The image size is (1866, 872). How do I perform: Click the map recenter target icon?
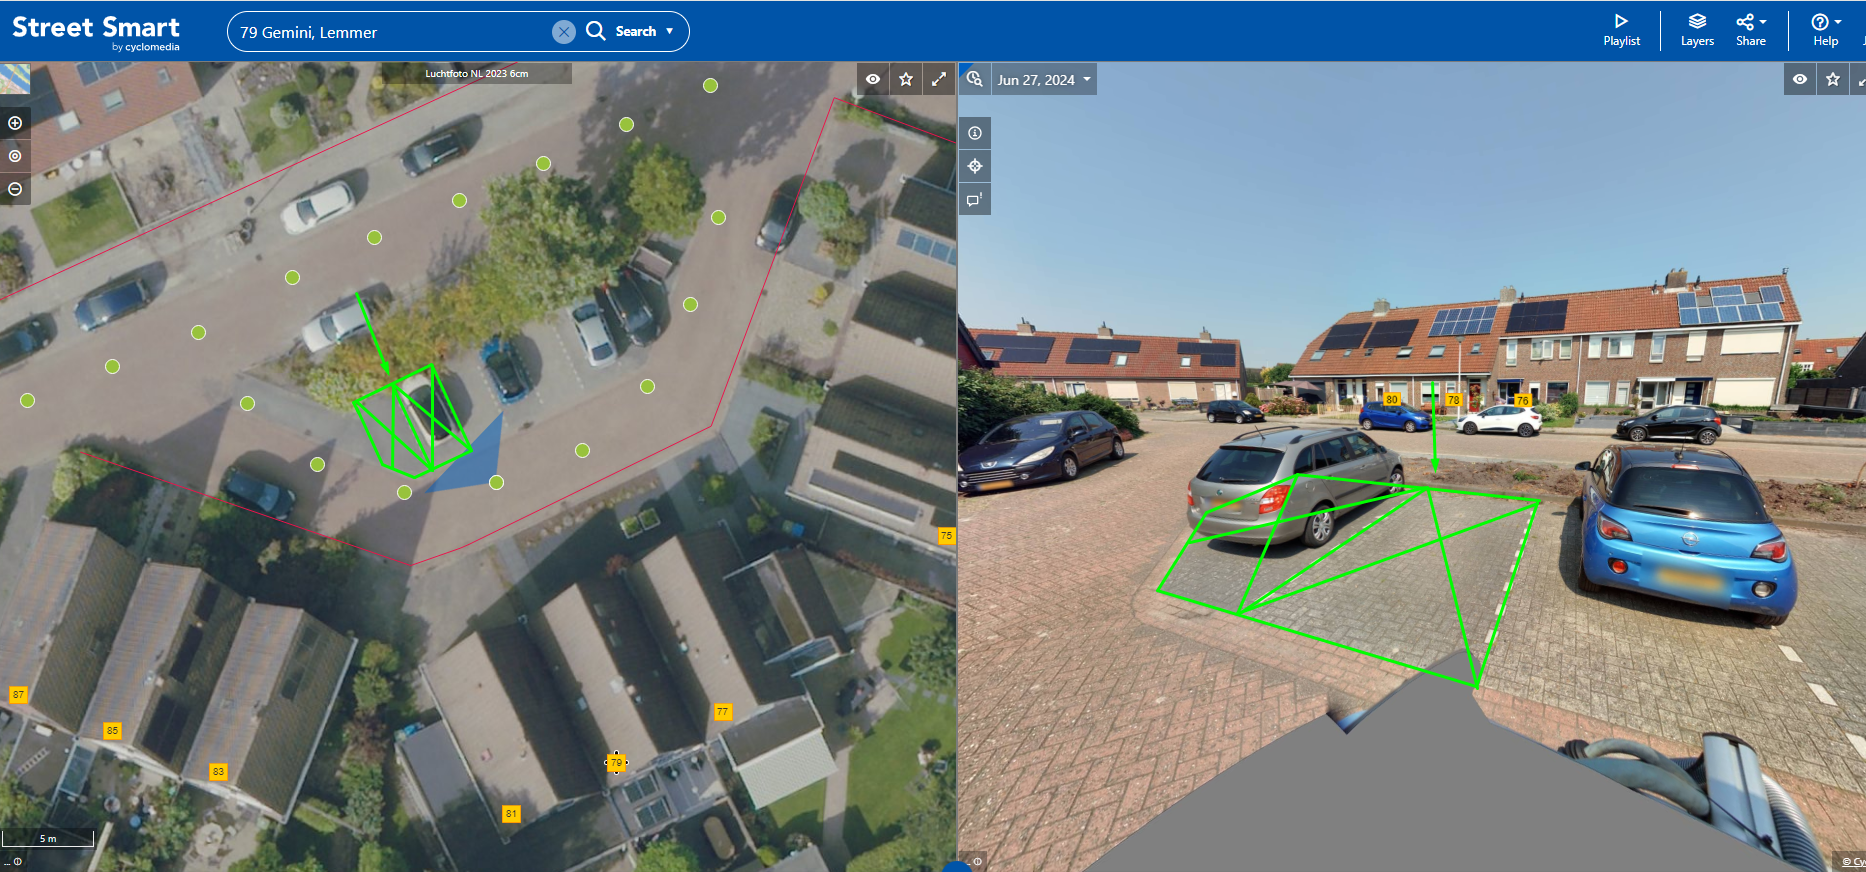coord(15,156)
